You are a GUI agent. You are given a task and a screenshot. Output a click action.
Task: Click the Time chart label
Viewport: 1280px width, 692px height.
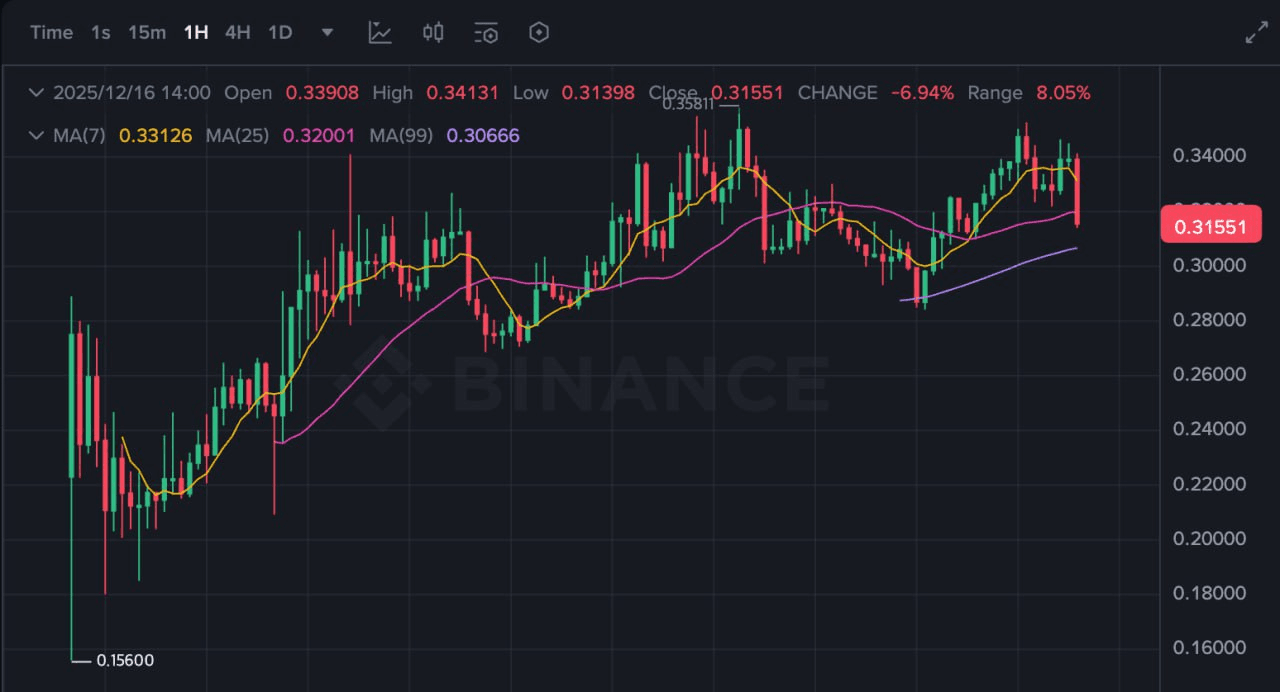pos(51,32)
